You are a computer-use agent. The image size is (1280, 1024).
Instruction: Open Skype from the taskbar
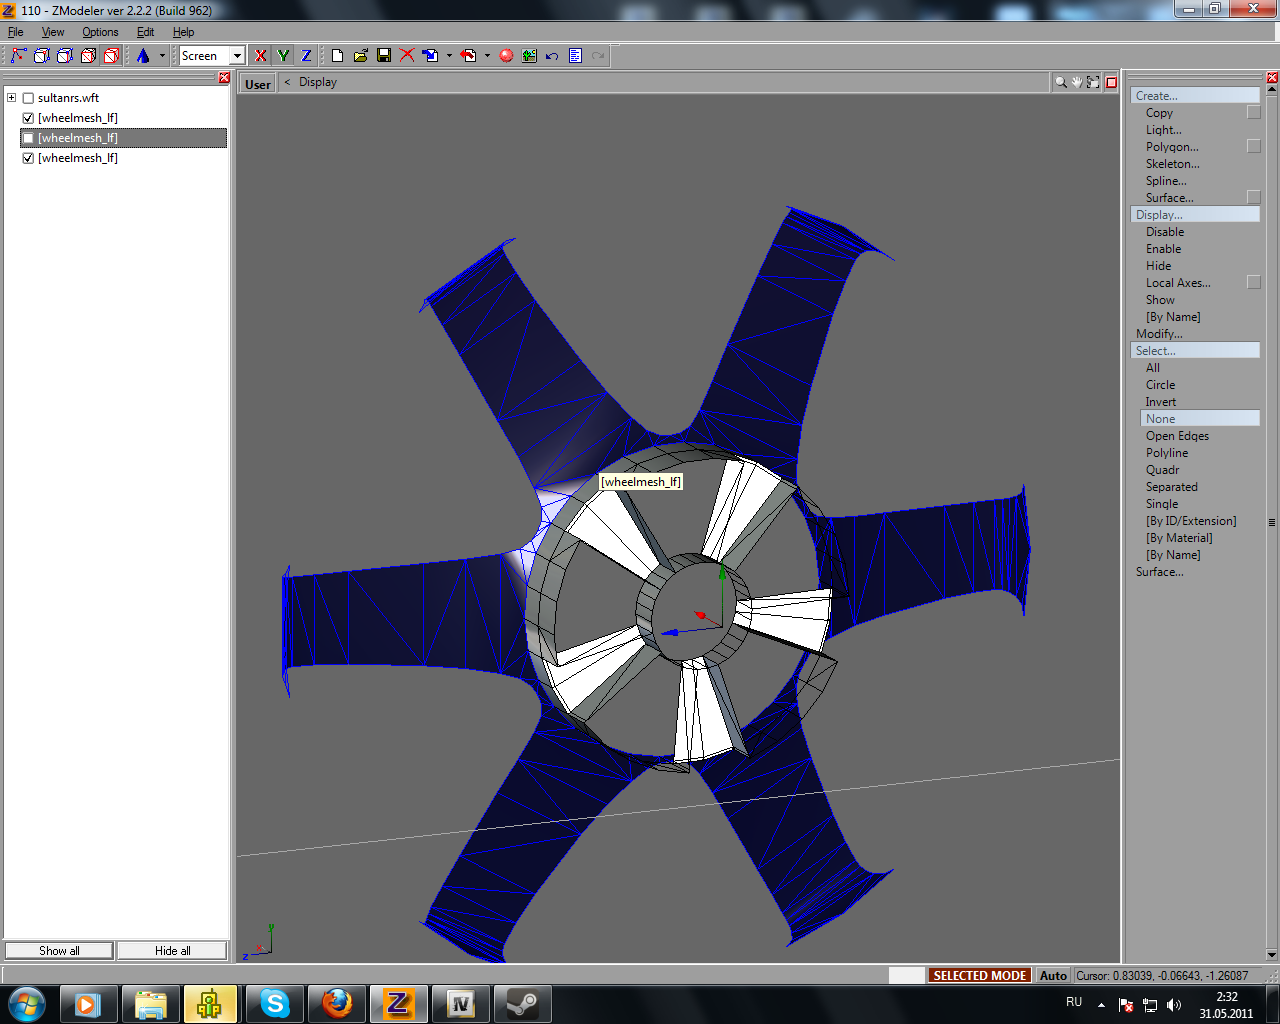click(x=274, y=1004)
